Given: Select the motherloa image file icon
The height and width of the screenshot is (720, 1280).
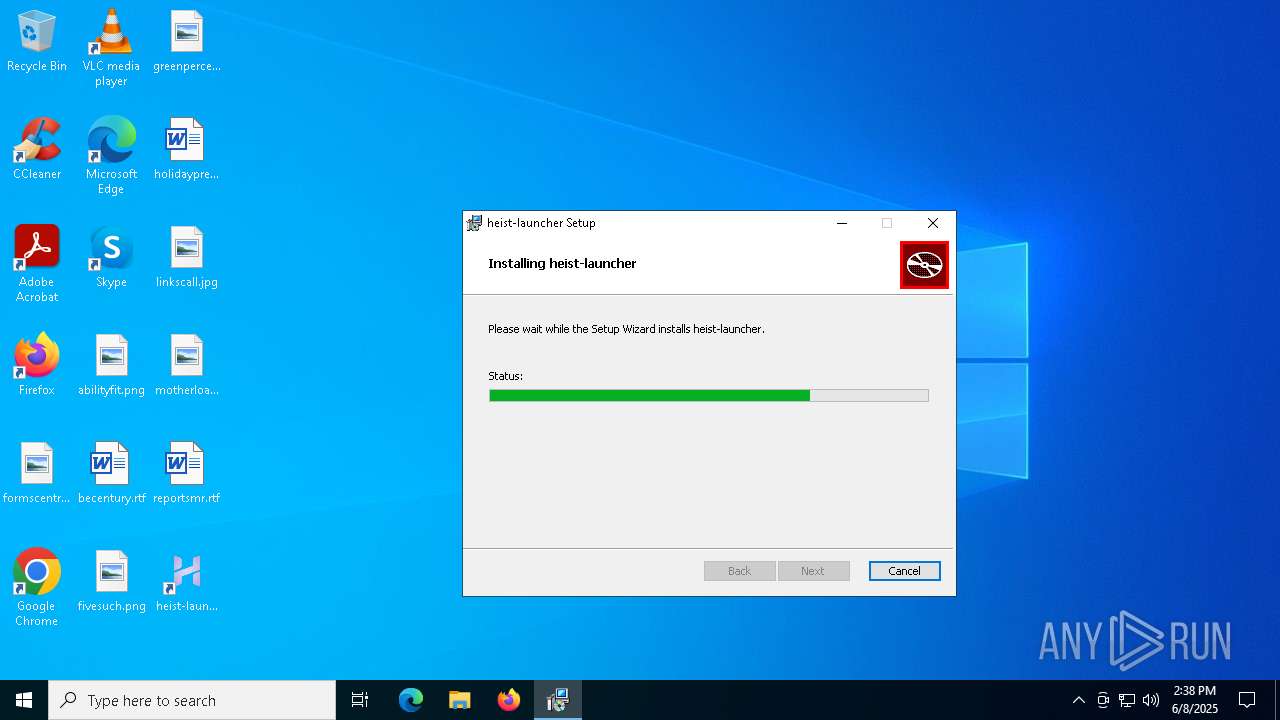Looking at the screenshot, I should point(187,365).
